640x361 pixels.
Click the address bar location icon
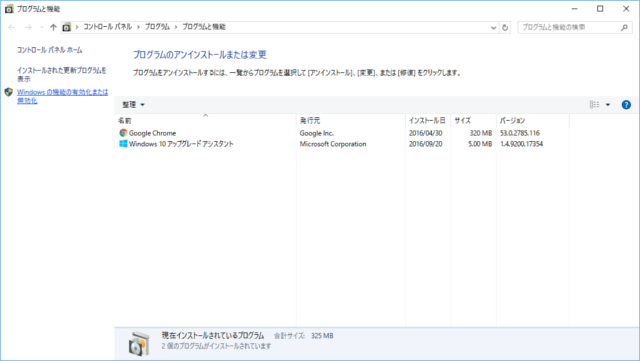pos(67,27)
